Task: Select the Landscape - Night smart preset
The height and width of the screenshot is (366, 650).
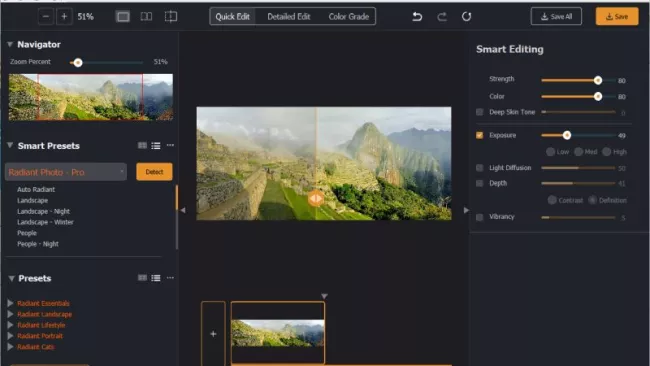Action: (44, 211)
